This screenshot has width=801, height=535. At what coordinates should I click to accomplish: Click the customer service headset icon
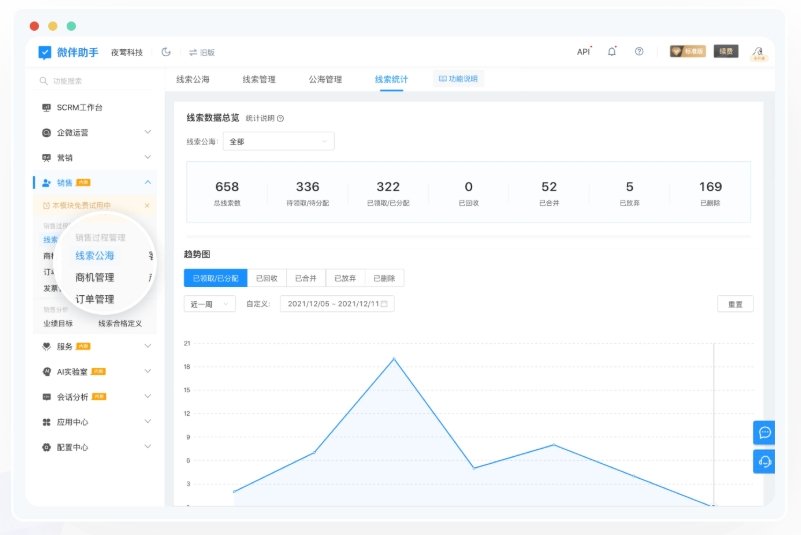coord(765,461)
